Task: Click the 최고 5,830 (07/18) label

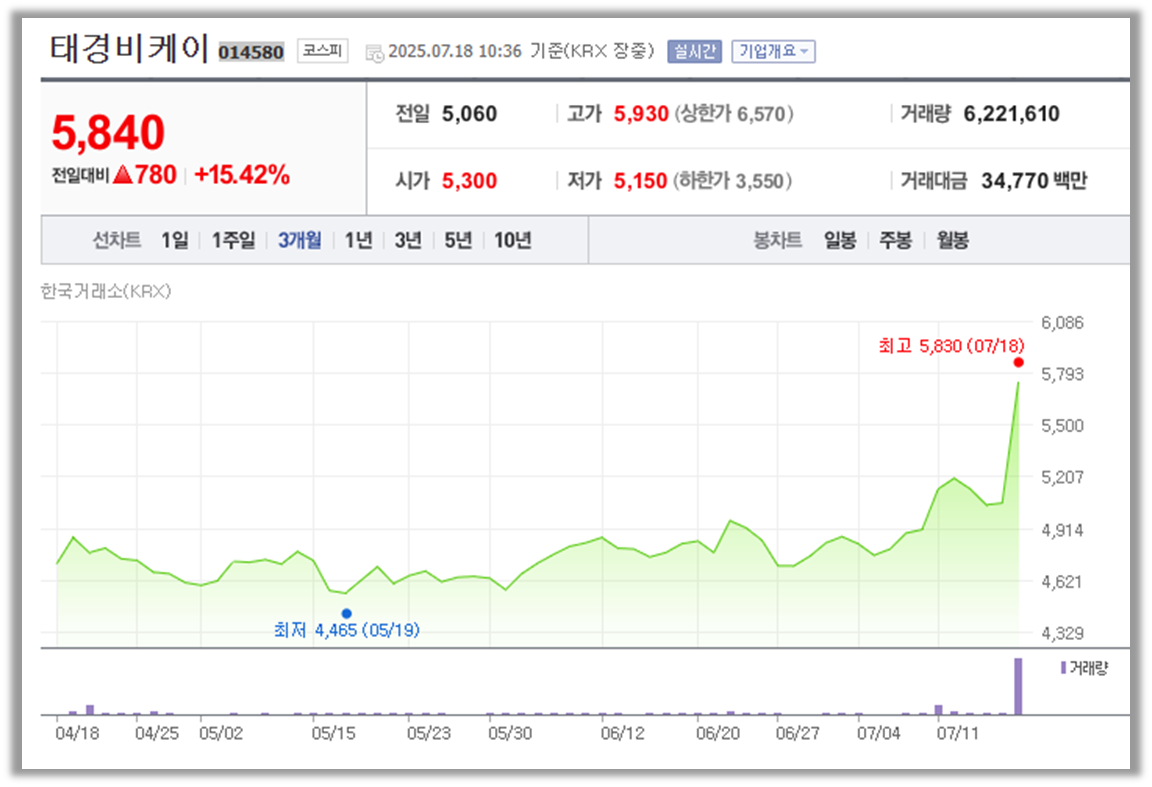Action: coord(951,345)
